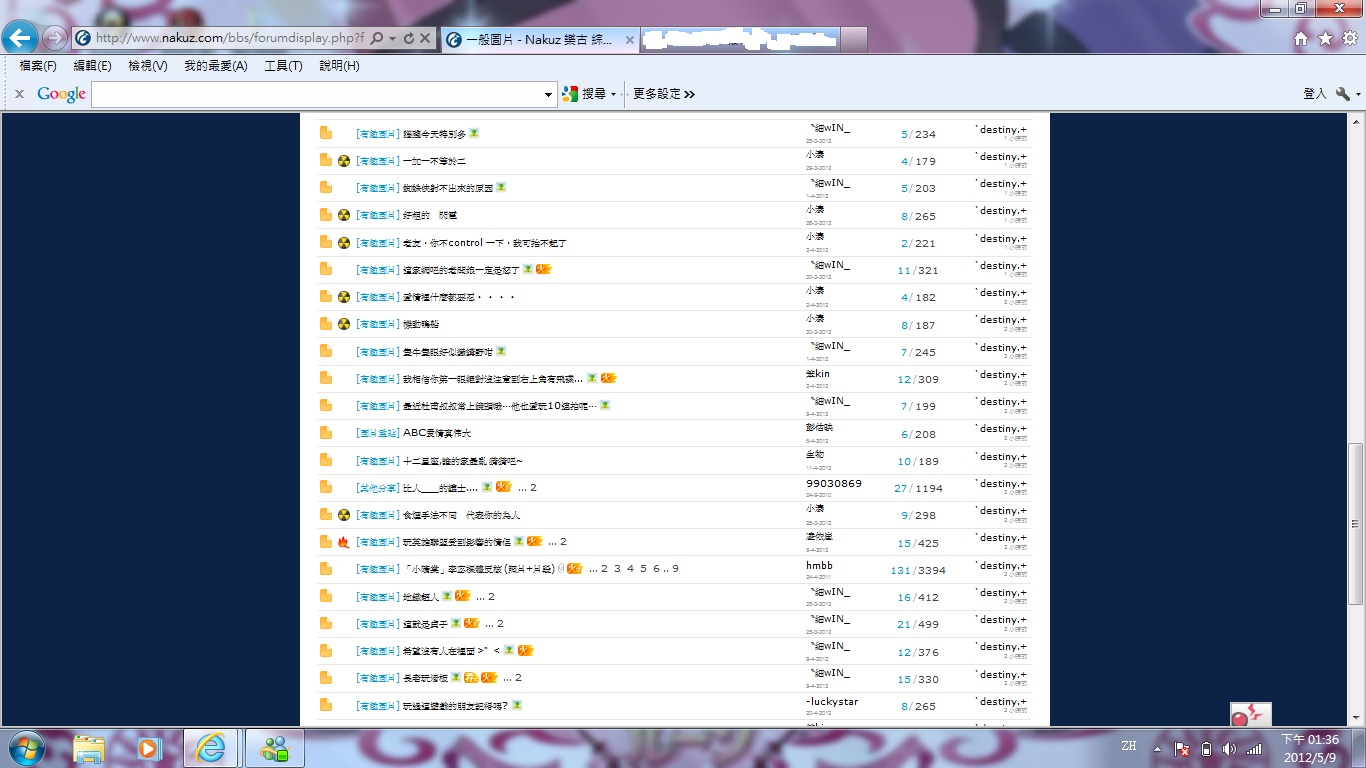Open the browser Tools gear icon
Image resolution: width=1366 pixels, height=768 pixels.
(x=1349, y=38)
